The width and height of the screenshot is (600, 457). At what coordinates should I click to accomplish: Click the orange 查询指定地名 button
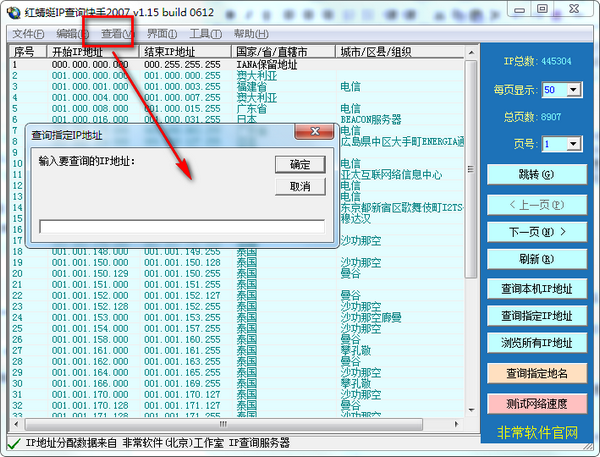[536, 373]
